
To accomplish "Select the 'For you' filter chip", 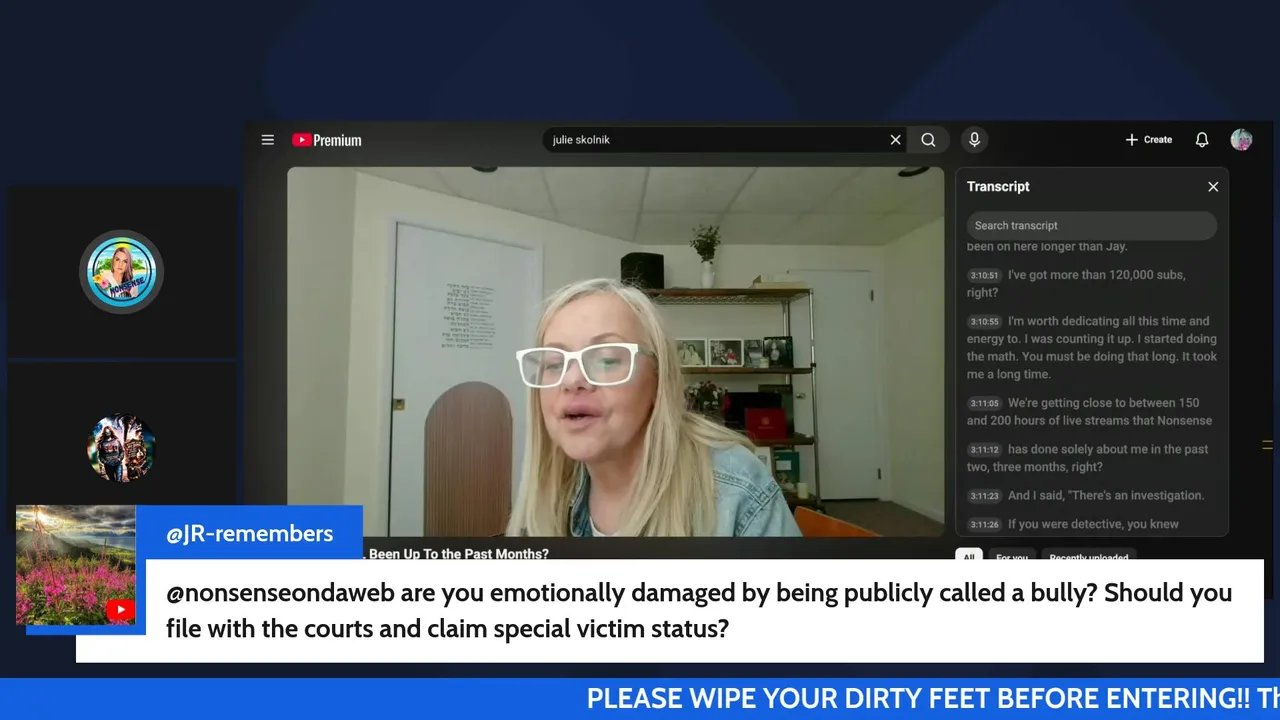I will [1011, 556].
